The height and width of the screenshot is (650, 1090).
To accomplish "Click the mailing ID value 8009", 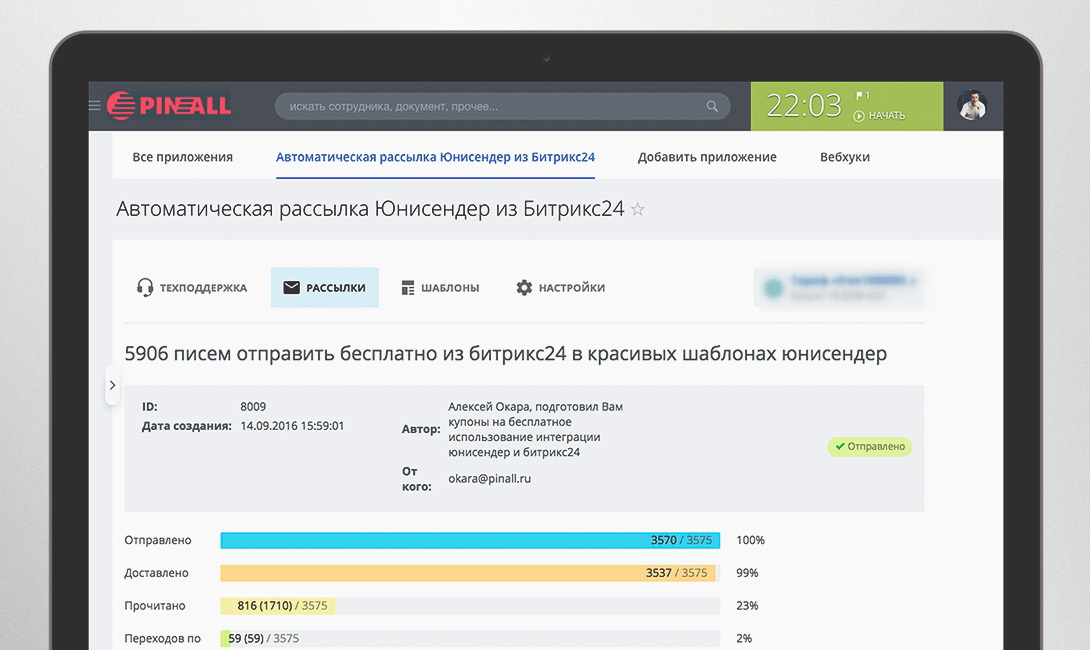I will click(x=253, y=407).
